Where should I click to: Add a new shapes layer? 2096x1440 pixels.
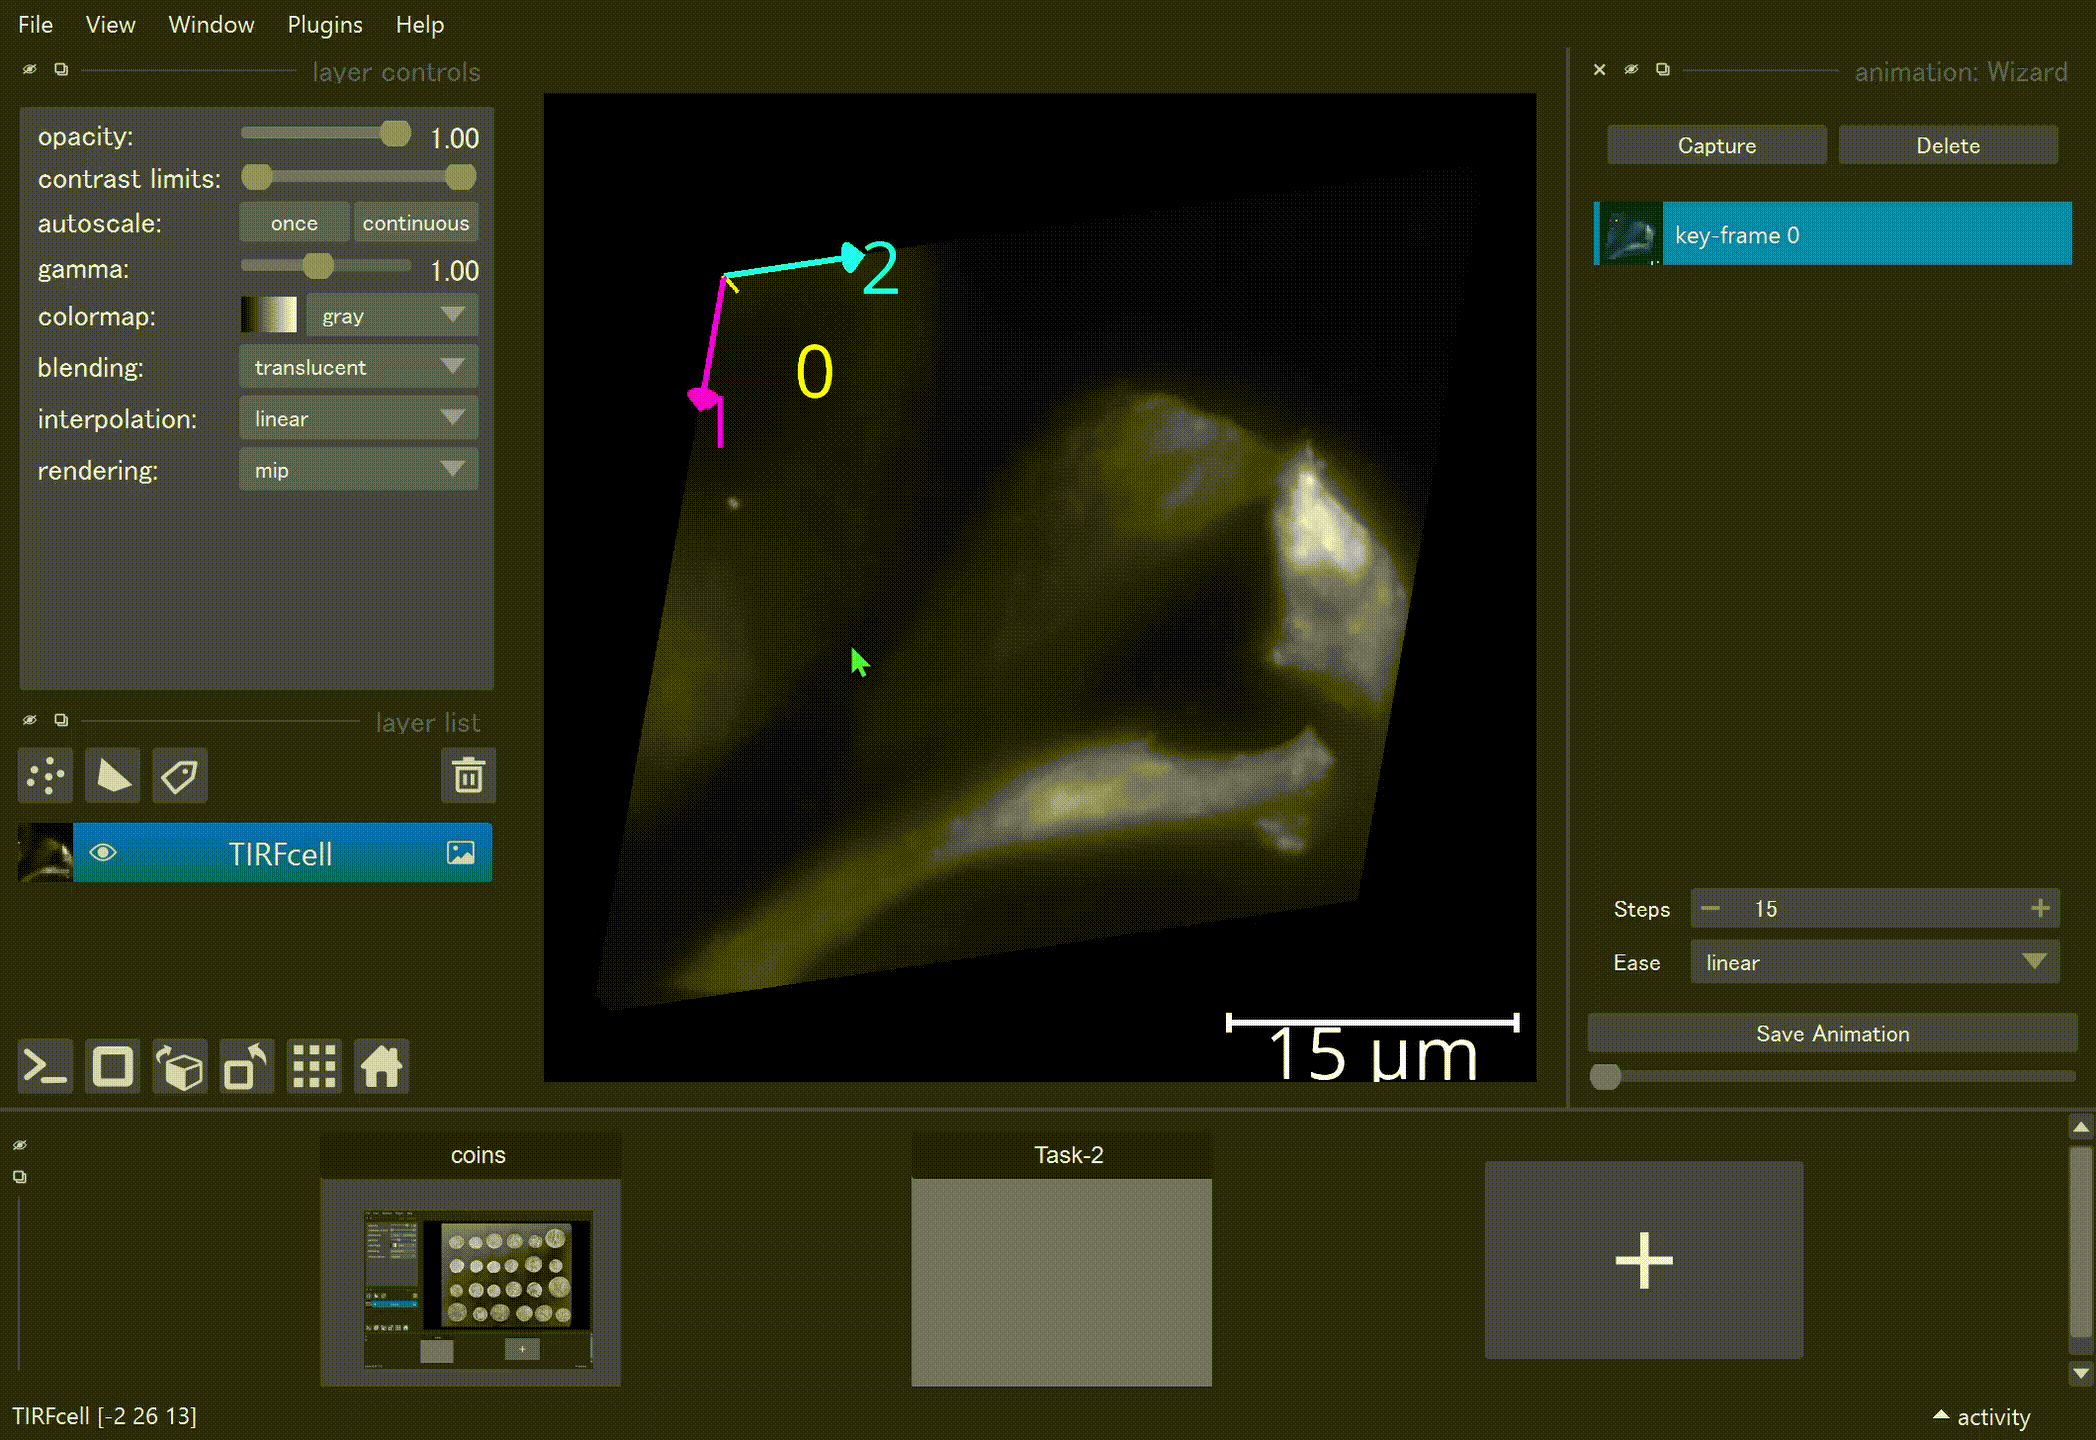pos(112,775)
